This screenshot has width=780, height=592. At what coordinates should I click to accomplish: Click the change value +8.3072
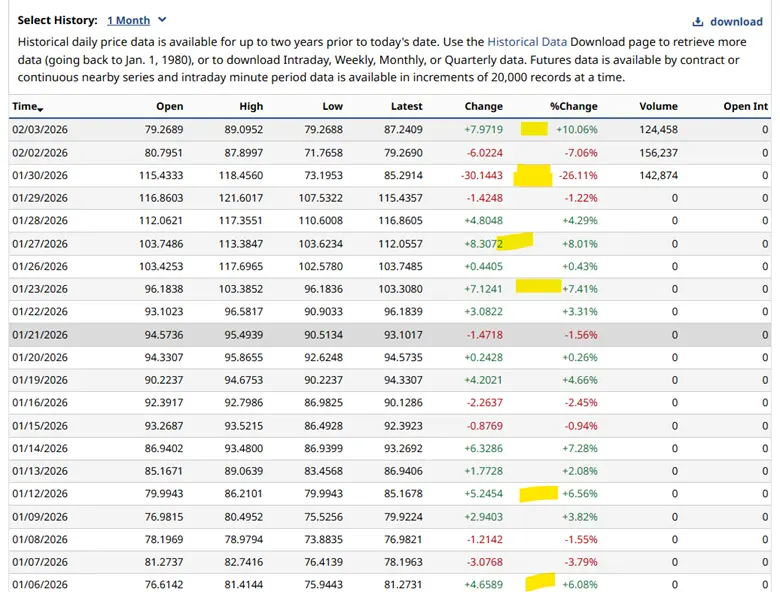click(x=484, y=244)
